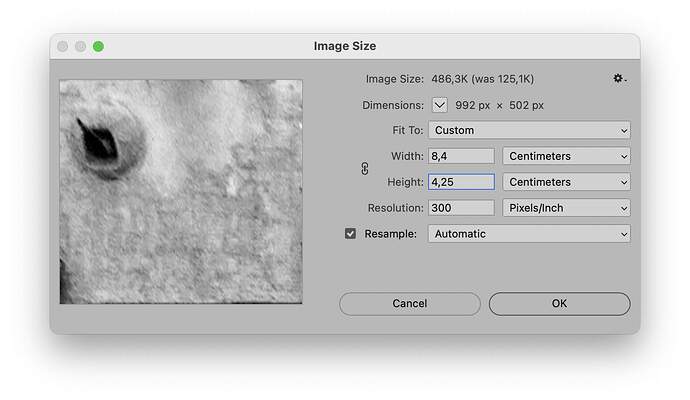Click the image preview thumbnail
Viewport: 690px width, 400px height.
pos(181,192)
